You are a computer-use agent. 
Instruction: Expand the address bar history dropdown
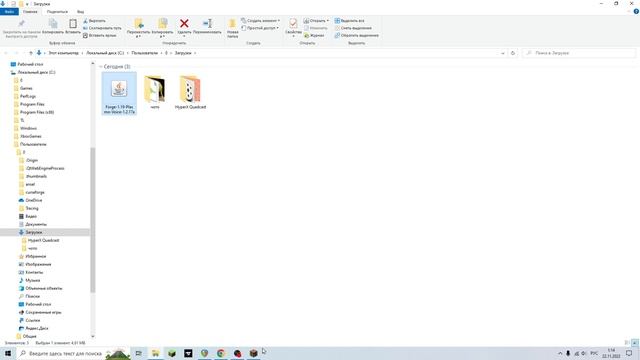point(503,53)
